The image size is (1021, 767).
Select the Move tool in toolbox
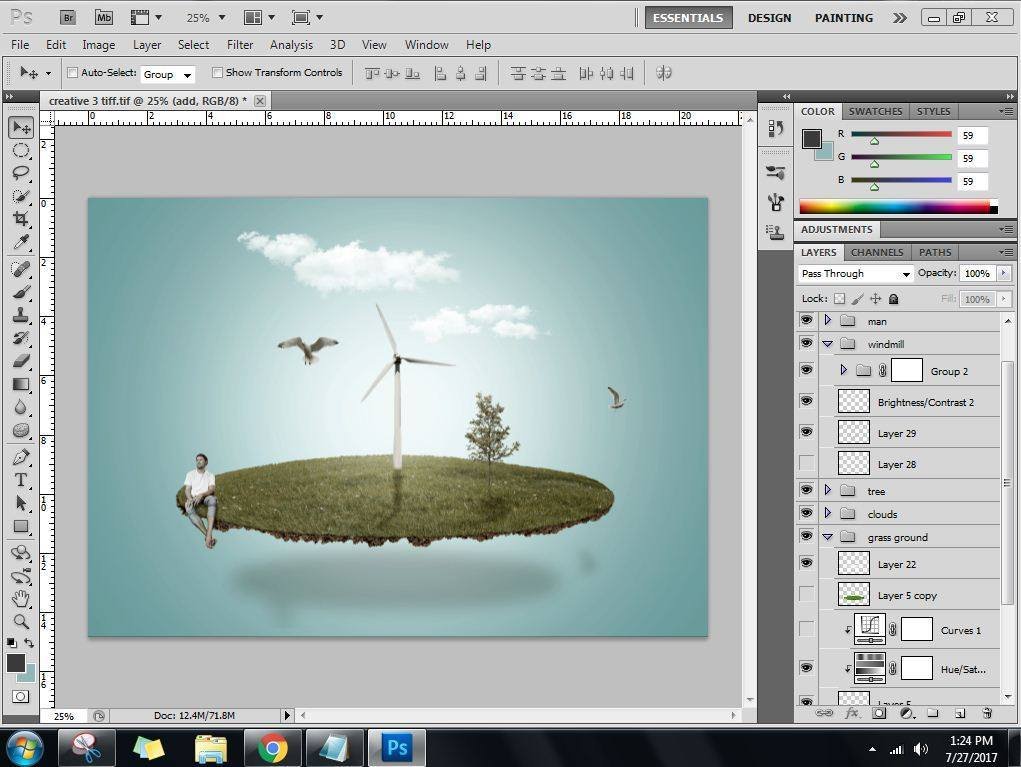click(21, 128)
